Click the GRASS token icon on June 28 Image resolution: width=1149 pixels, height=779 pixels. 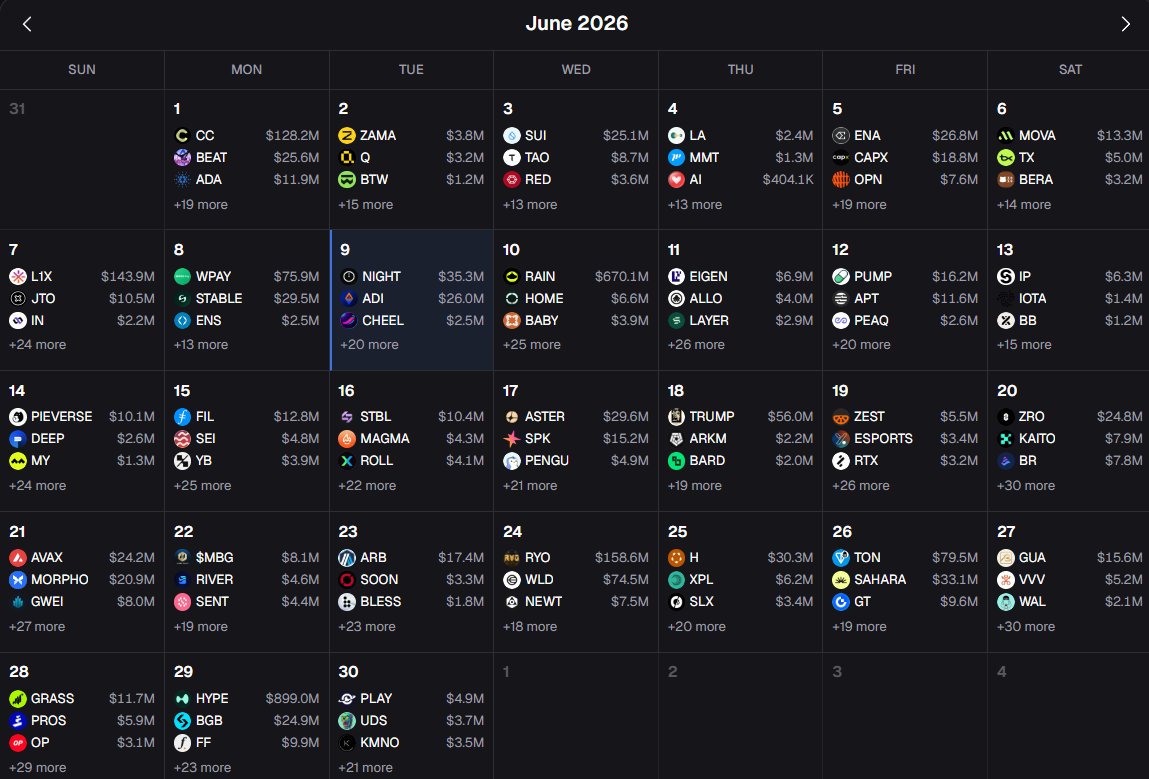point(18,698)
